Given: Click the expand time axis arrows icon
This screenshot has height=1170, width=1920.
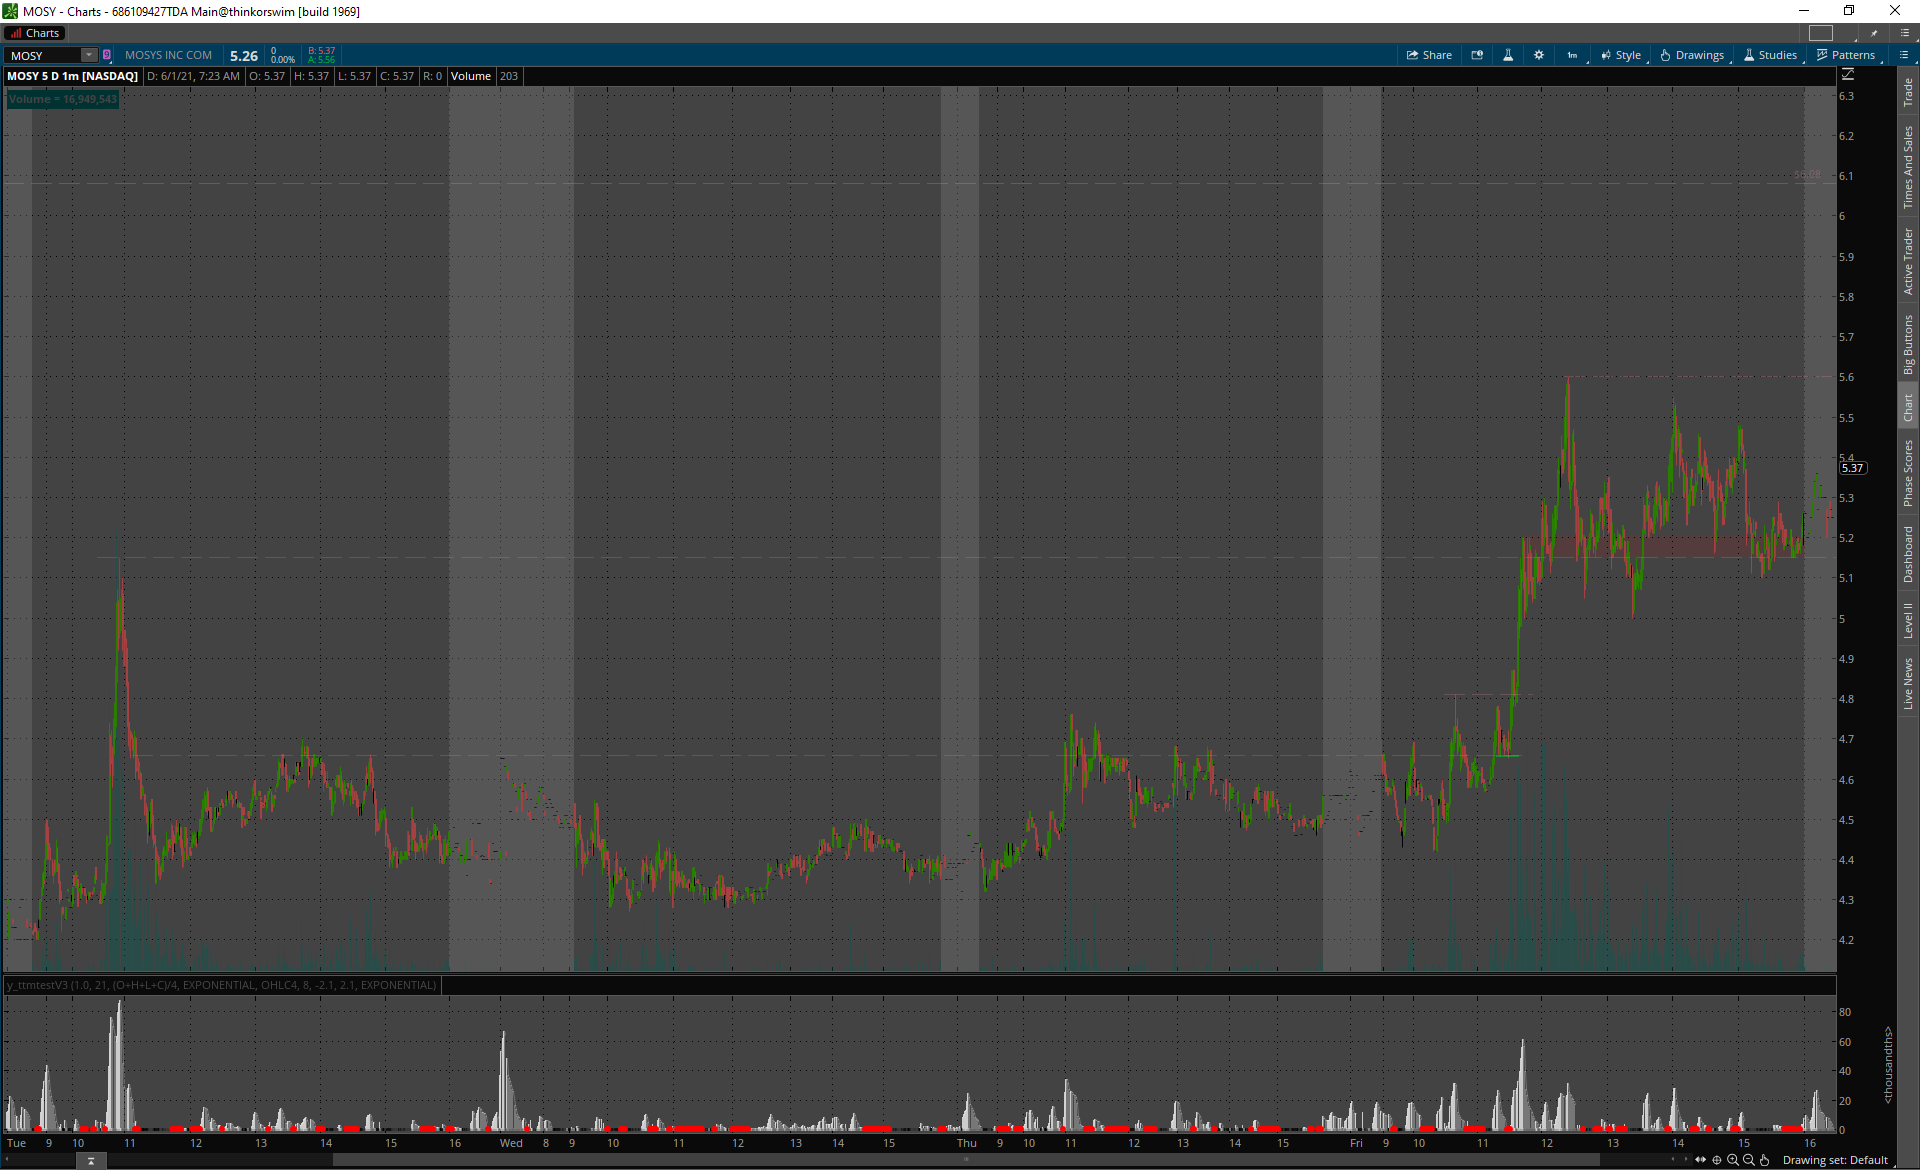Looking at the screenshot, I should click(x=1700, y=1160).
